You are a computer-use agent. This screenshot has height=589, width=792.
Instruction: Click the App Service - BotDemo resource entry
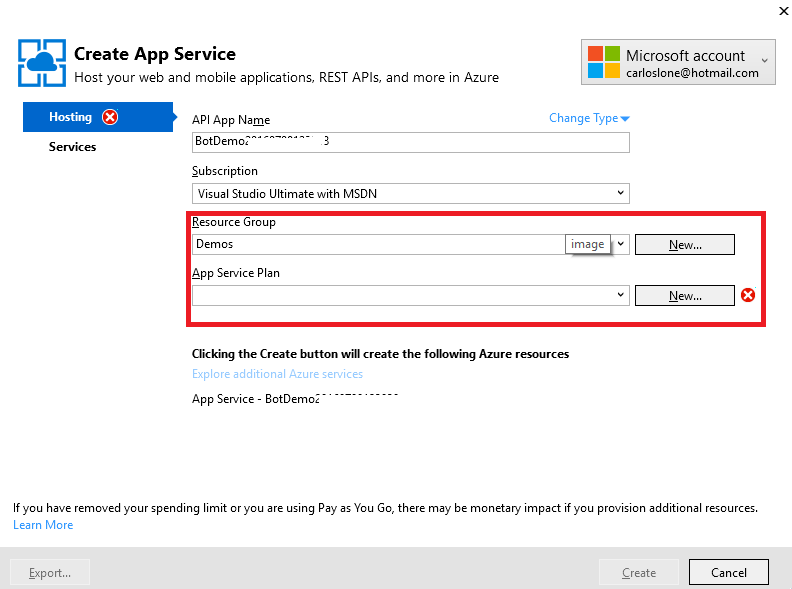coord(295,399)
